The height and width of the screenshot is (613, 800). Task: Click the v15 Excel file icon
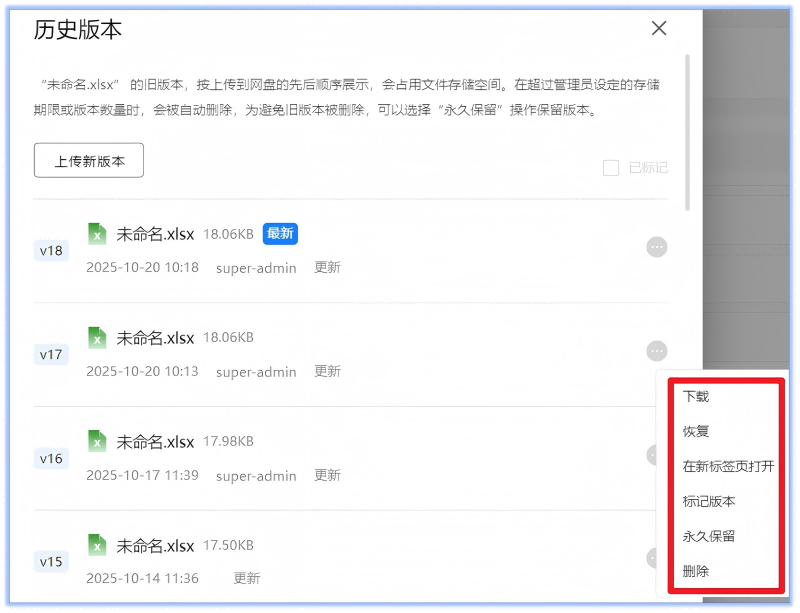[97, 545]
